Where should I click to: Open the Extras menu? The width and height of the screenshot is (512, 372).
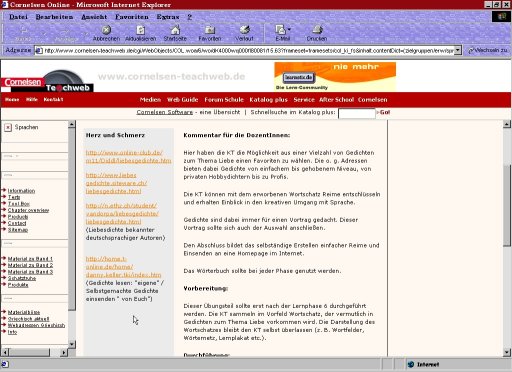point(168,17)
